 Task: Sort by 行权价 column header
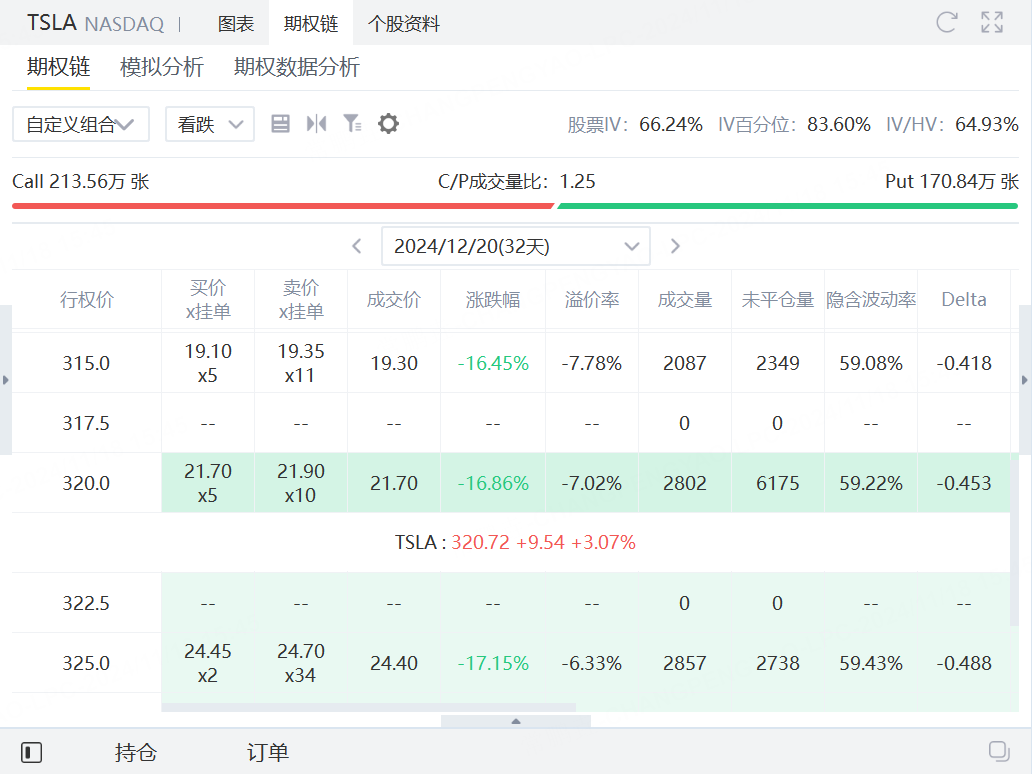(87, 299)
